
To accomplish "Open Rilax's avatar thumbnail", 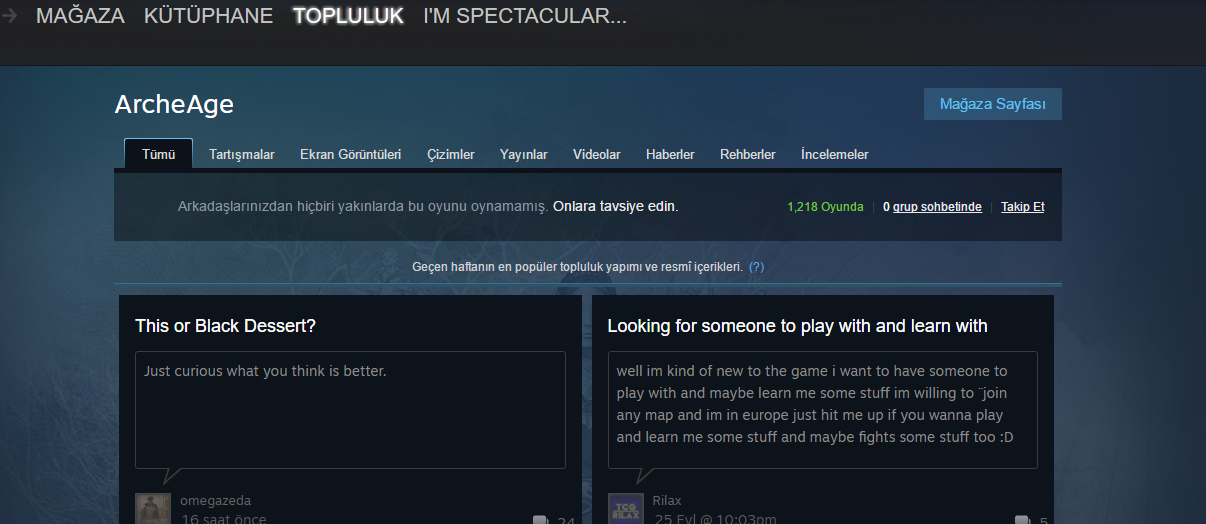I will 625,508.
